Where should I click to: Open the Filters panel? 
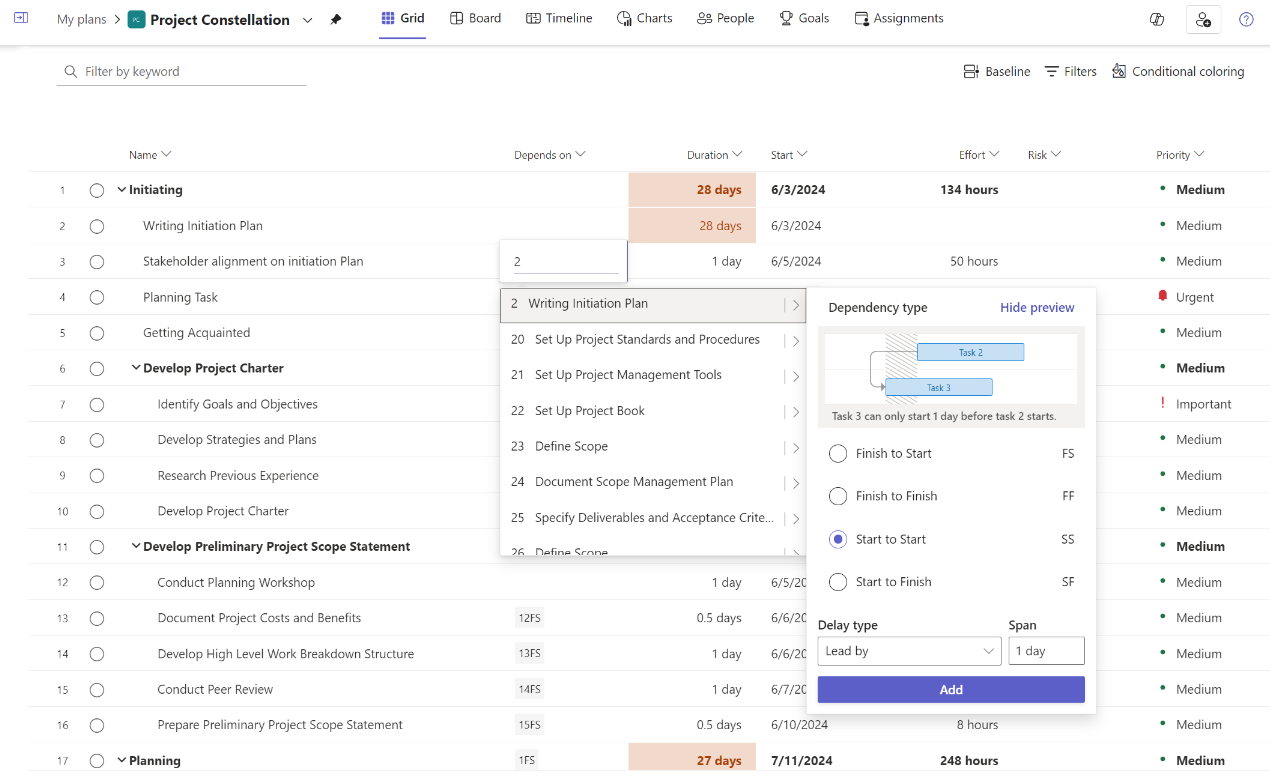pyautogui.click(x=1070, y=71)
